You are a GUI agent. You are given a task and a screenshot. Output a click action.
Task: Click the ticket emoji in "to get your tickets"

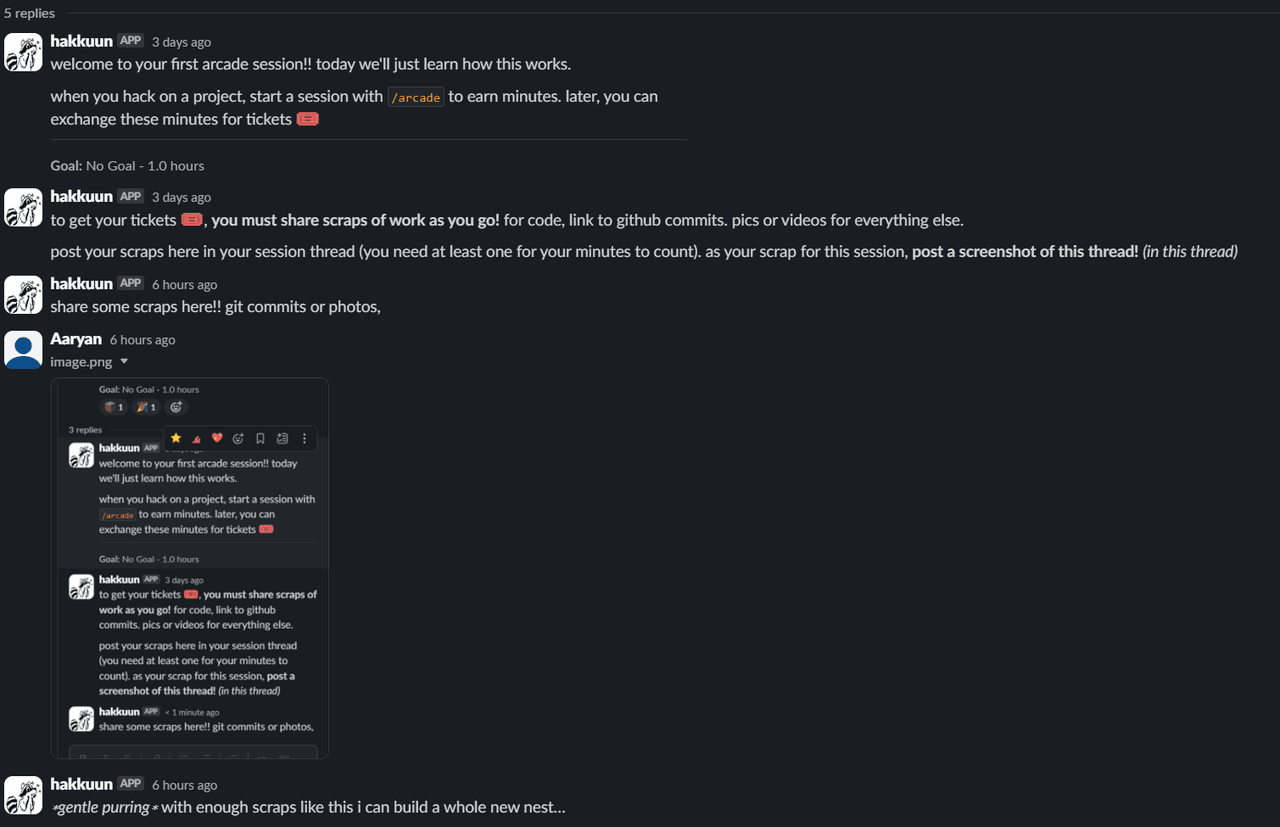192,220
